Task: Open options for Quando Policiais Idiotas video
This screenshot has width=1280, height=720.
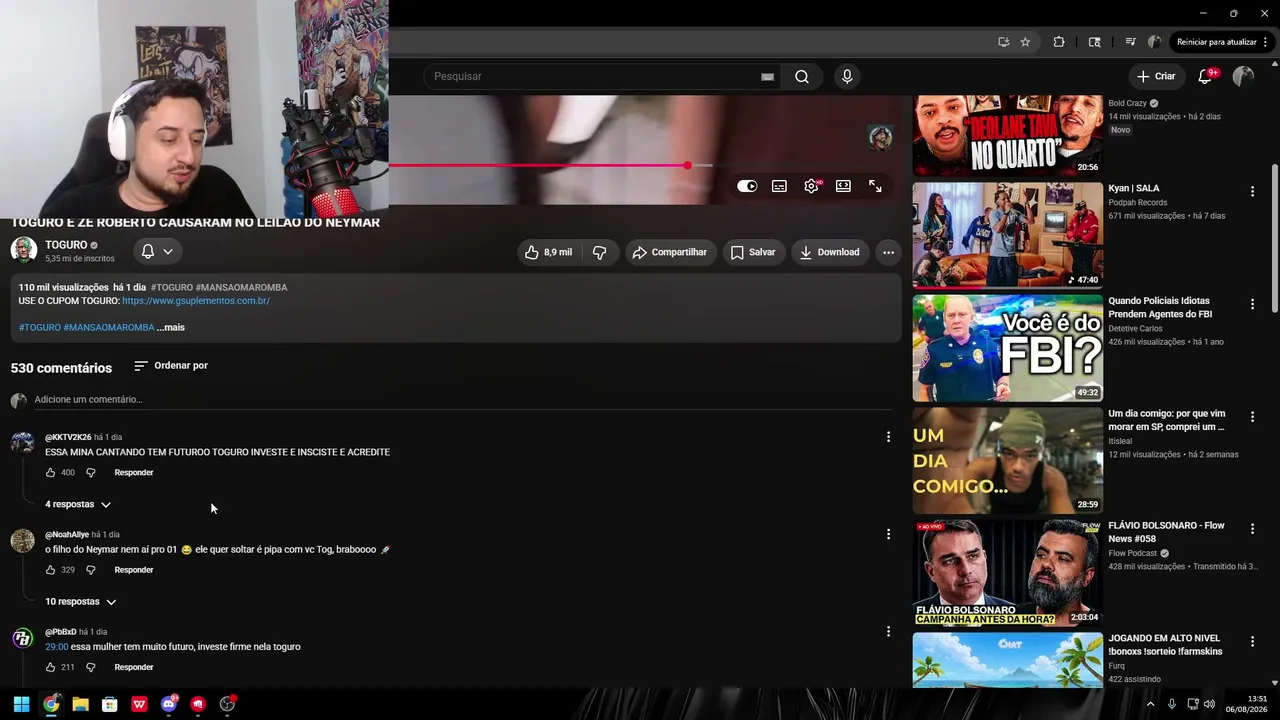Action: tap(1252, 304)
